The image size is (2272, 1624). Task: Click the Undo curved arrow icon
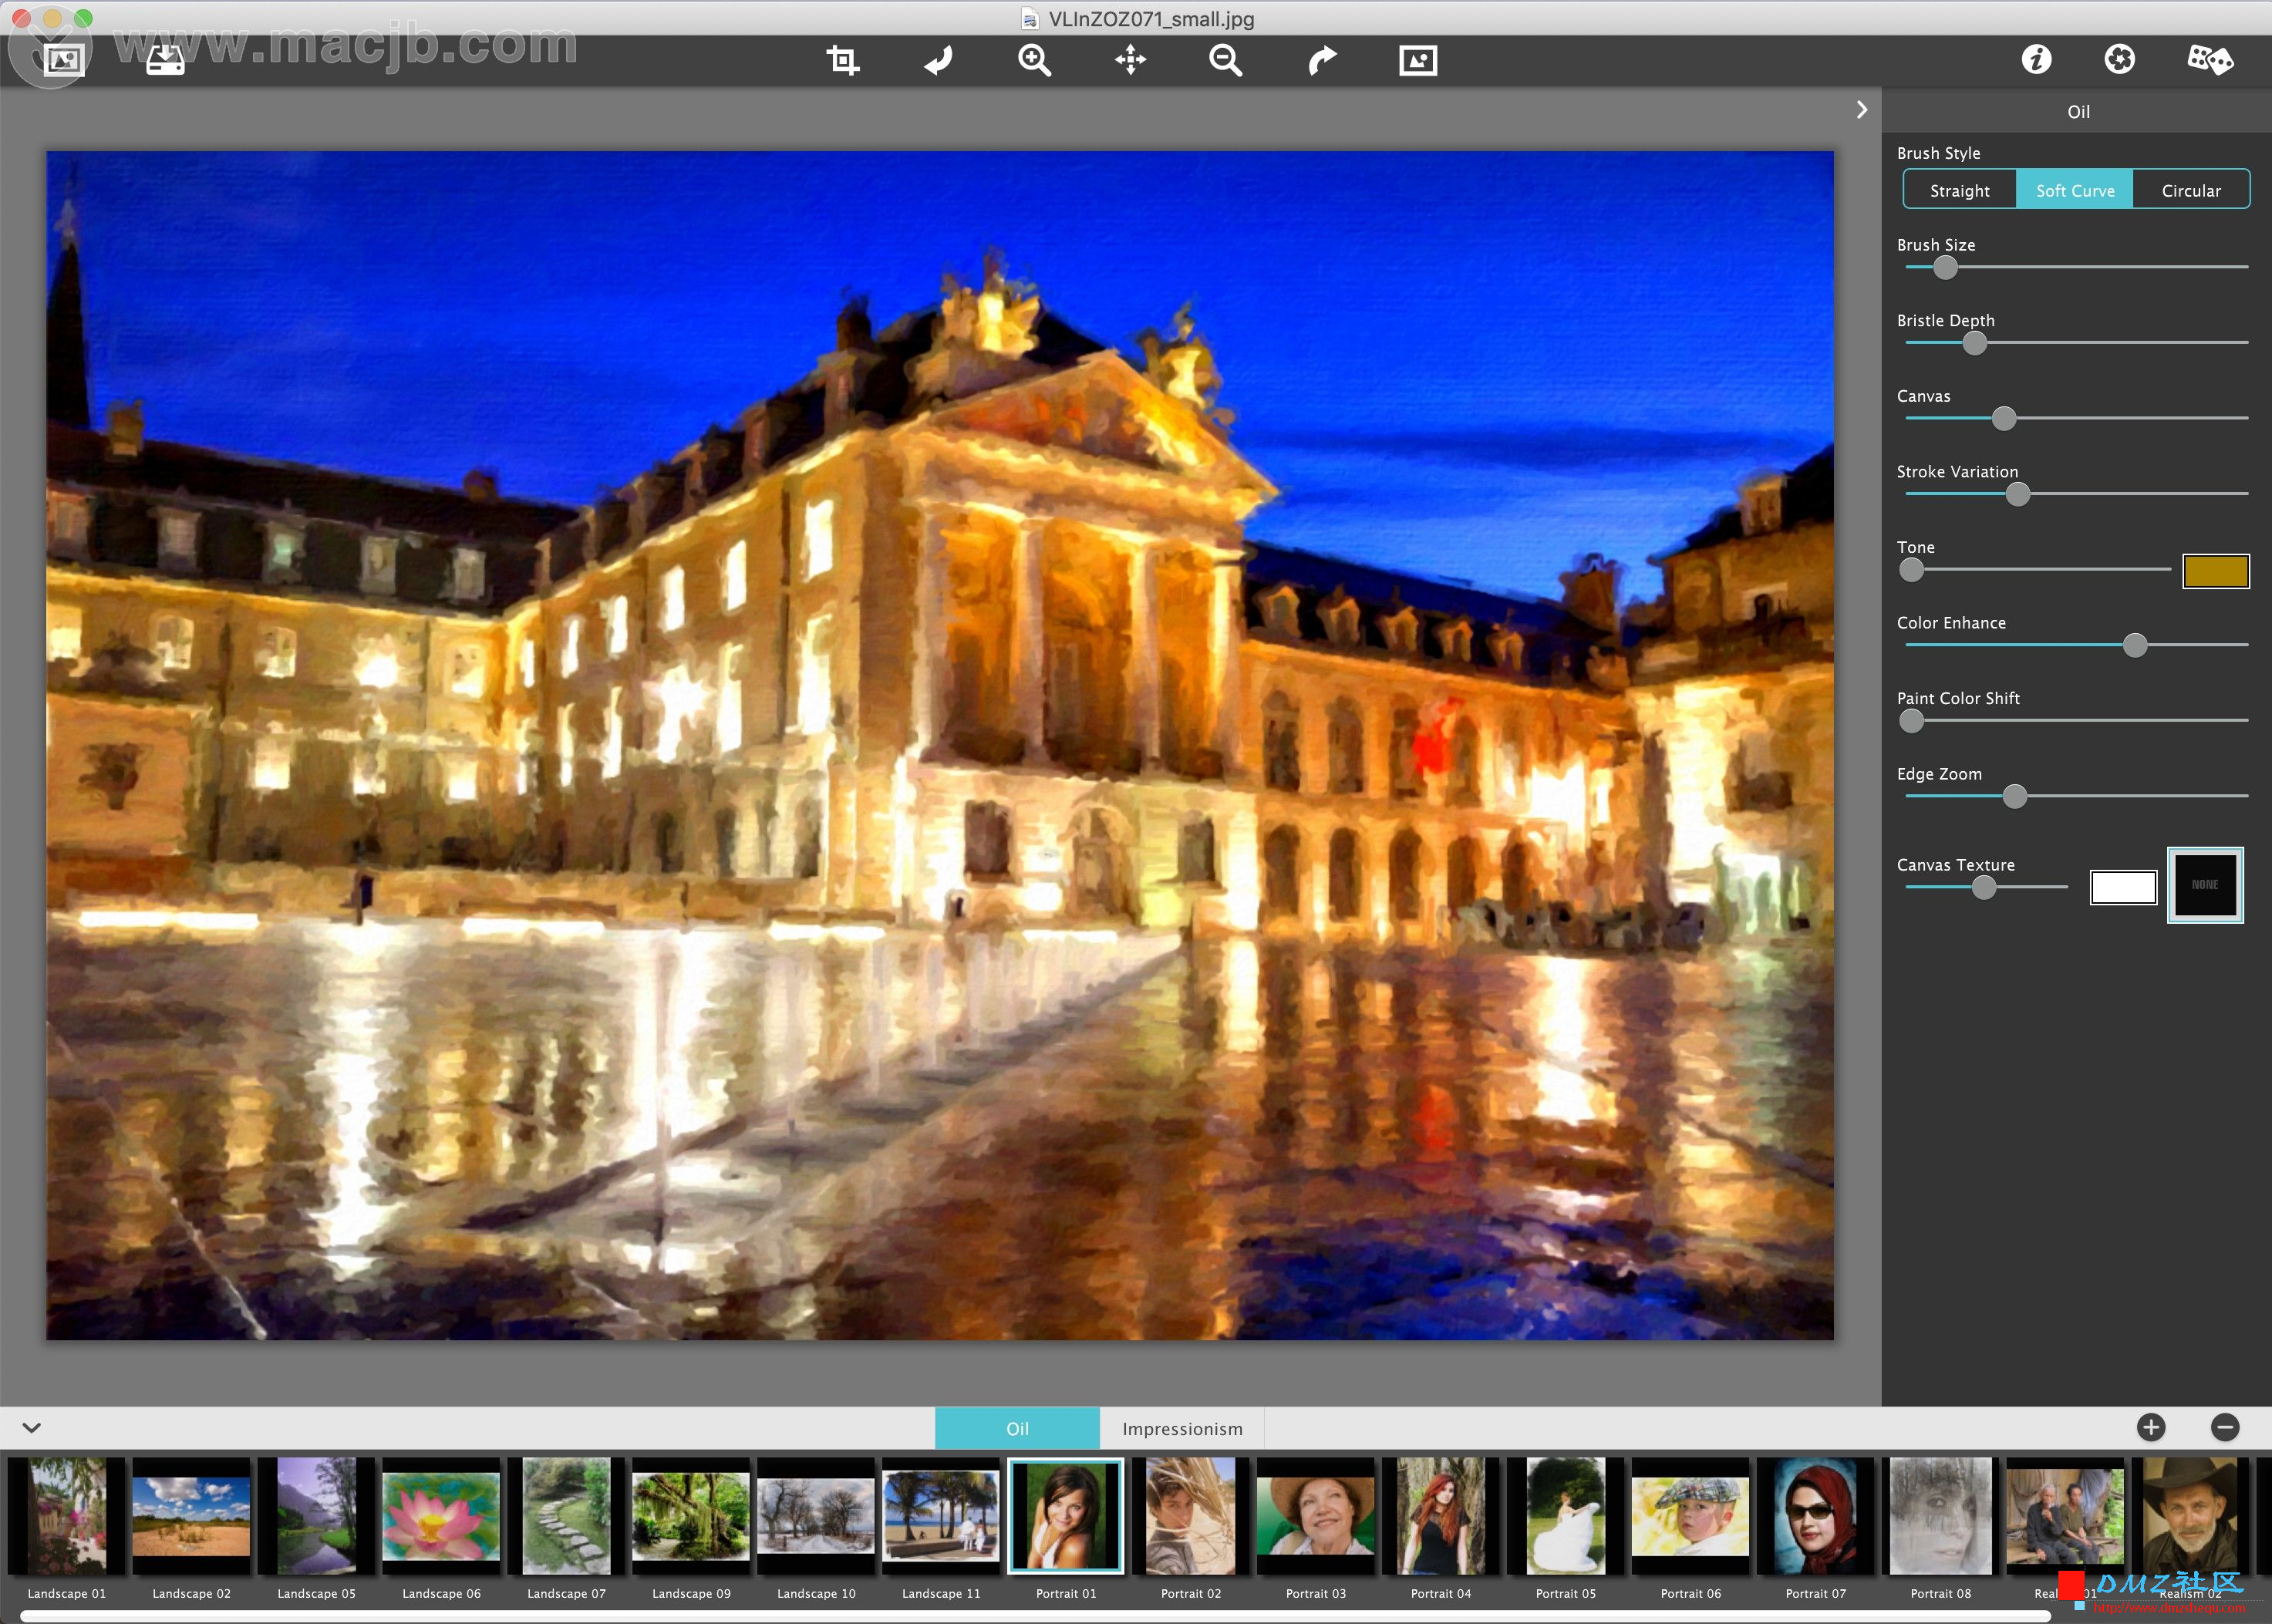click(938, 60)
